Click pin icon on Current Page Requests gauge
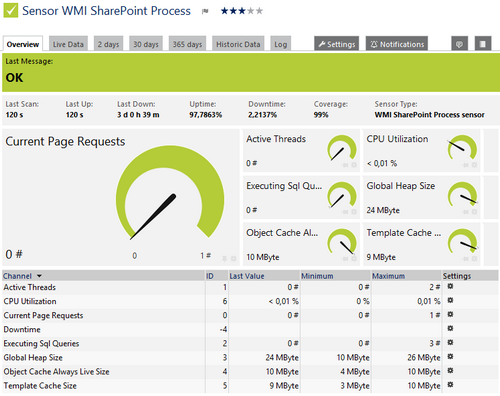The height and width of the screenshot is (396, 500). [x=225, y=258]
